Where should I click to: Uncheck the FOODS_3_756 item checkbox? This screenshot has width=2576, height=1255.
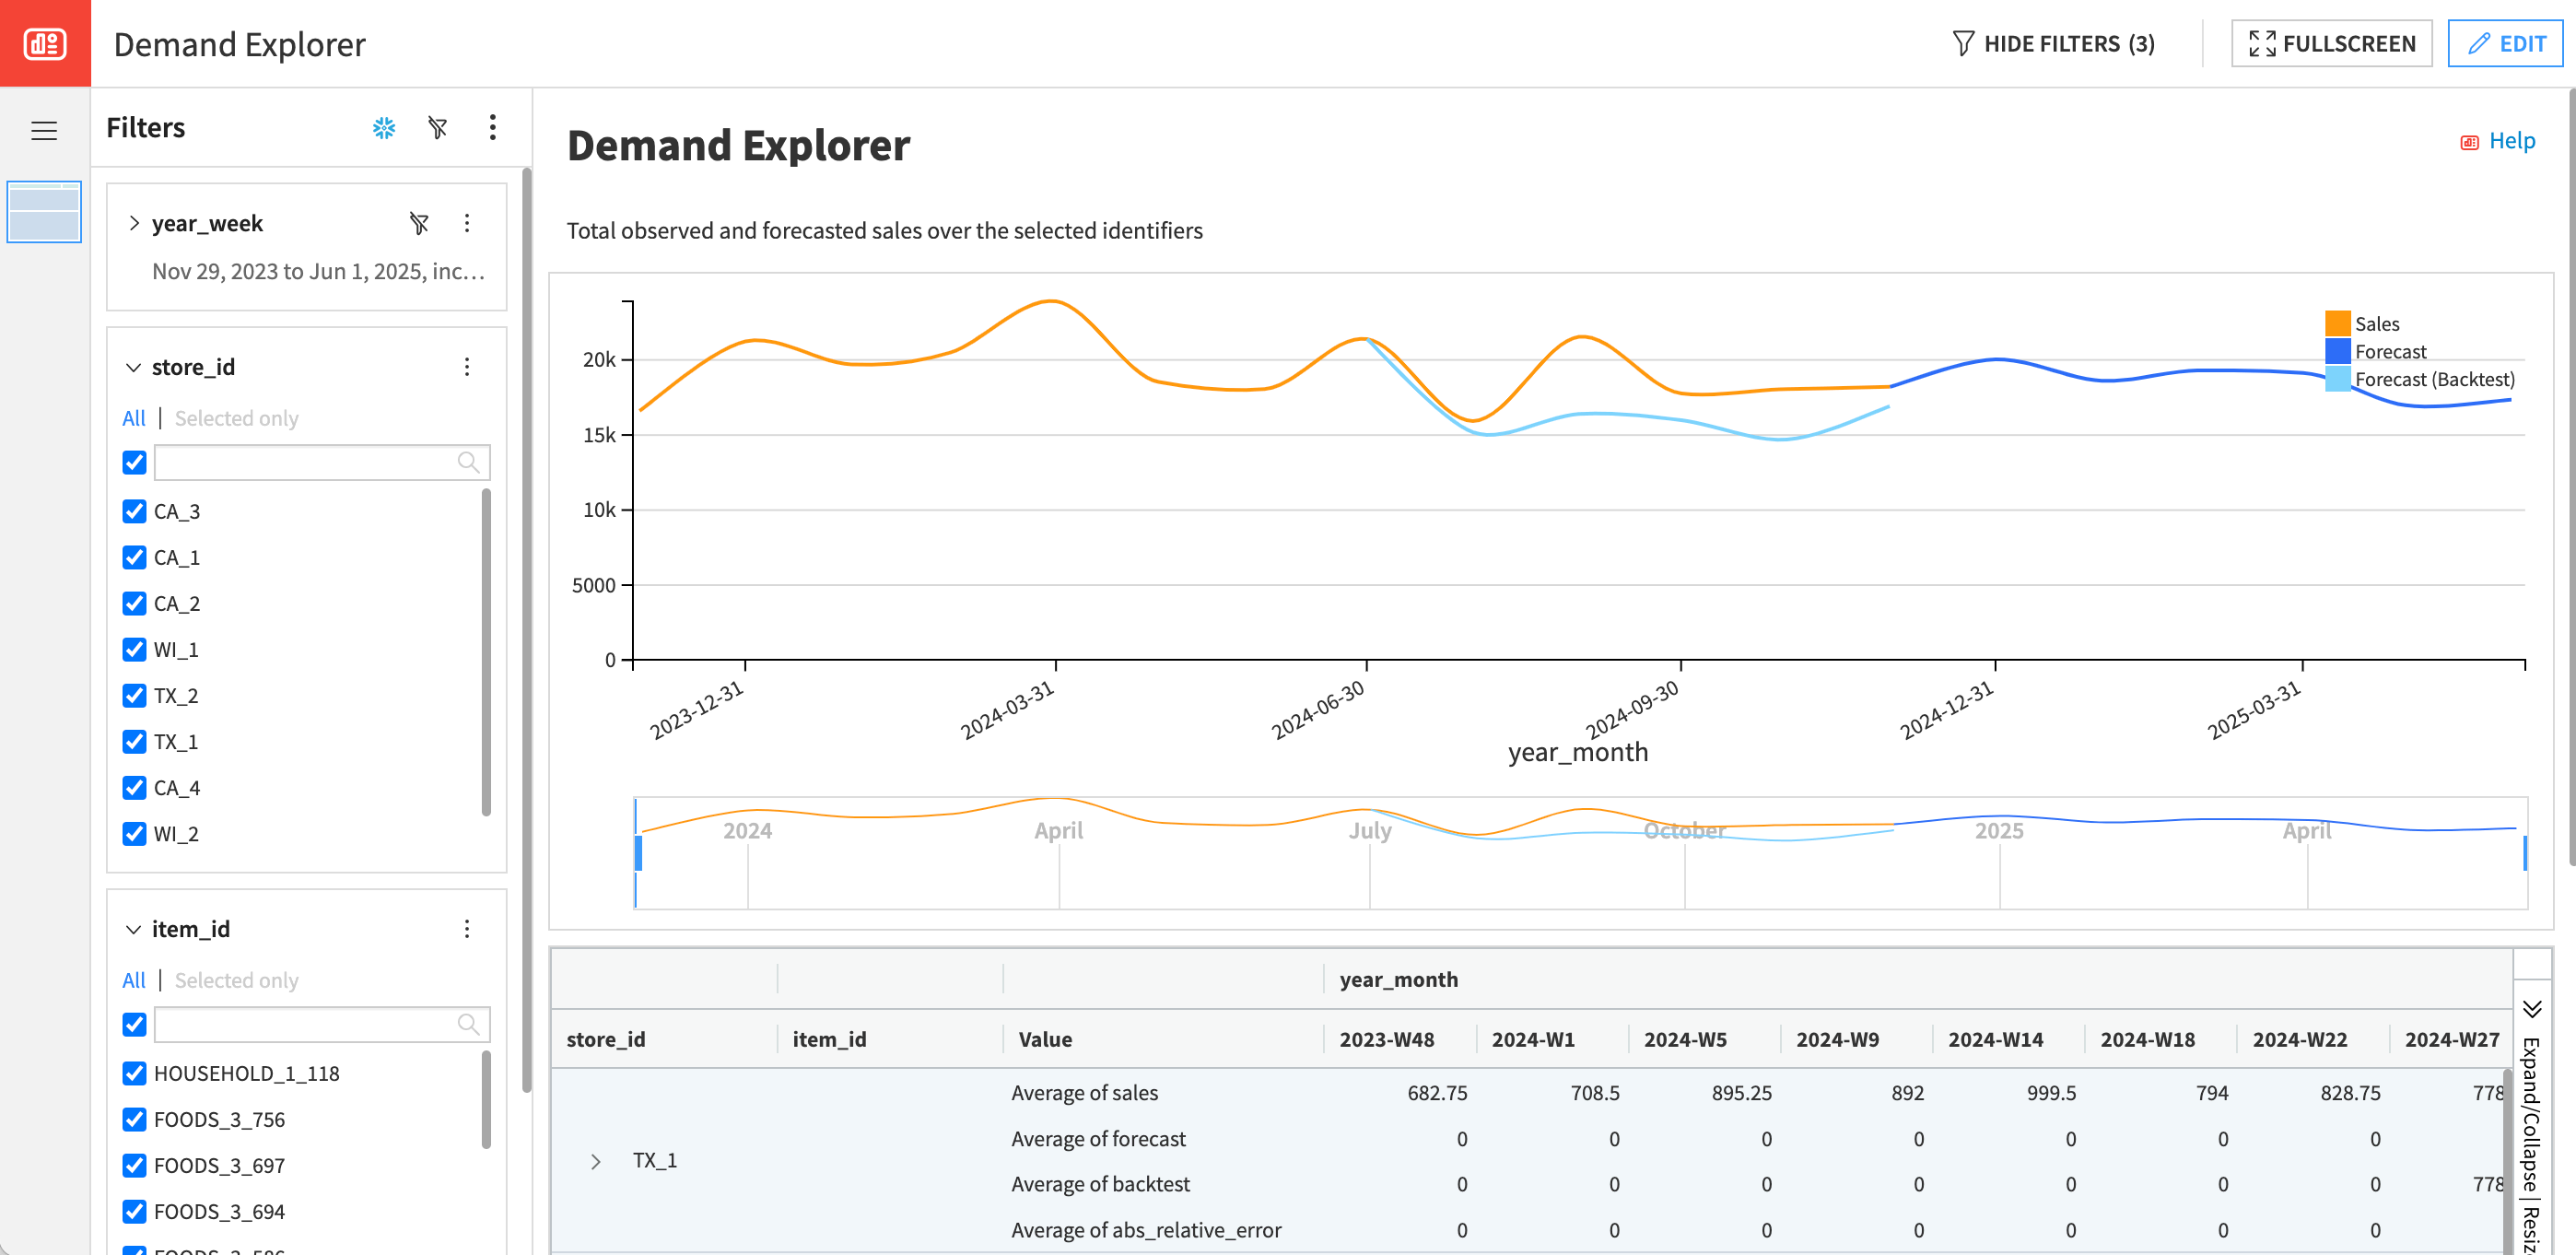[x=134, y=1119]
